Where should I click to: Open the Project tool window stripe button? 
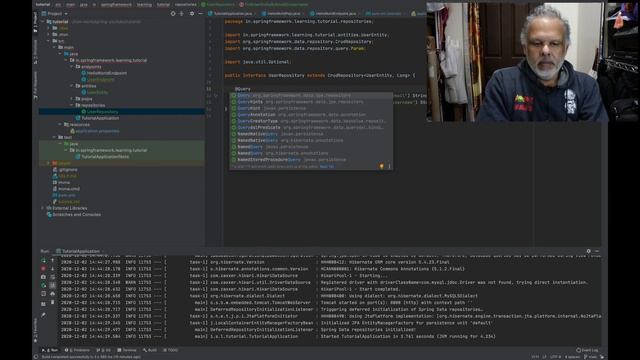coord(36,22)
